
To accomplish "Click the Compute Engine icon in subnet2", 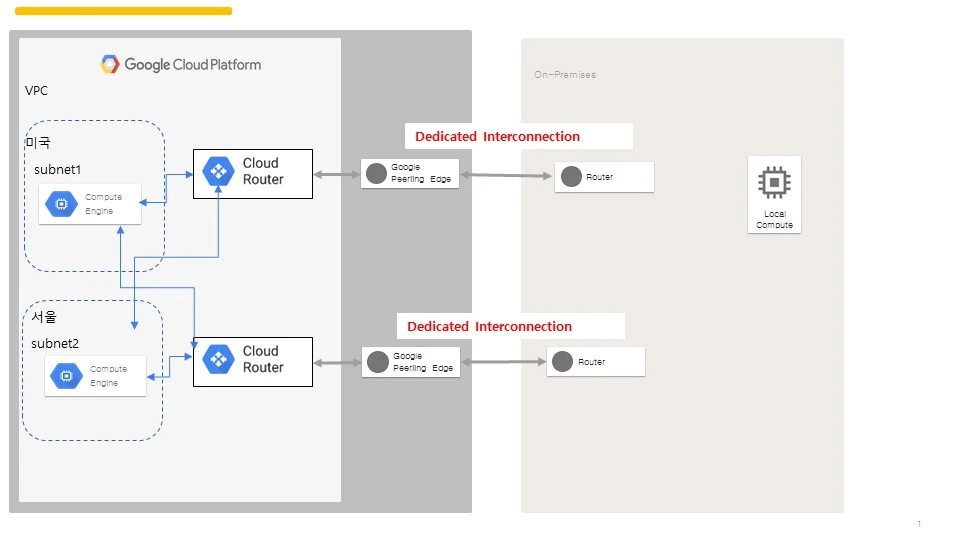I will (x=66, y=376).
